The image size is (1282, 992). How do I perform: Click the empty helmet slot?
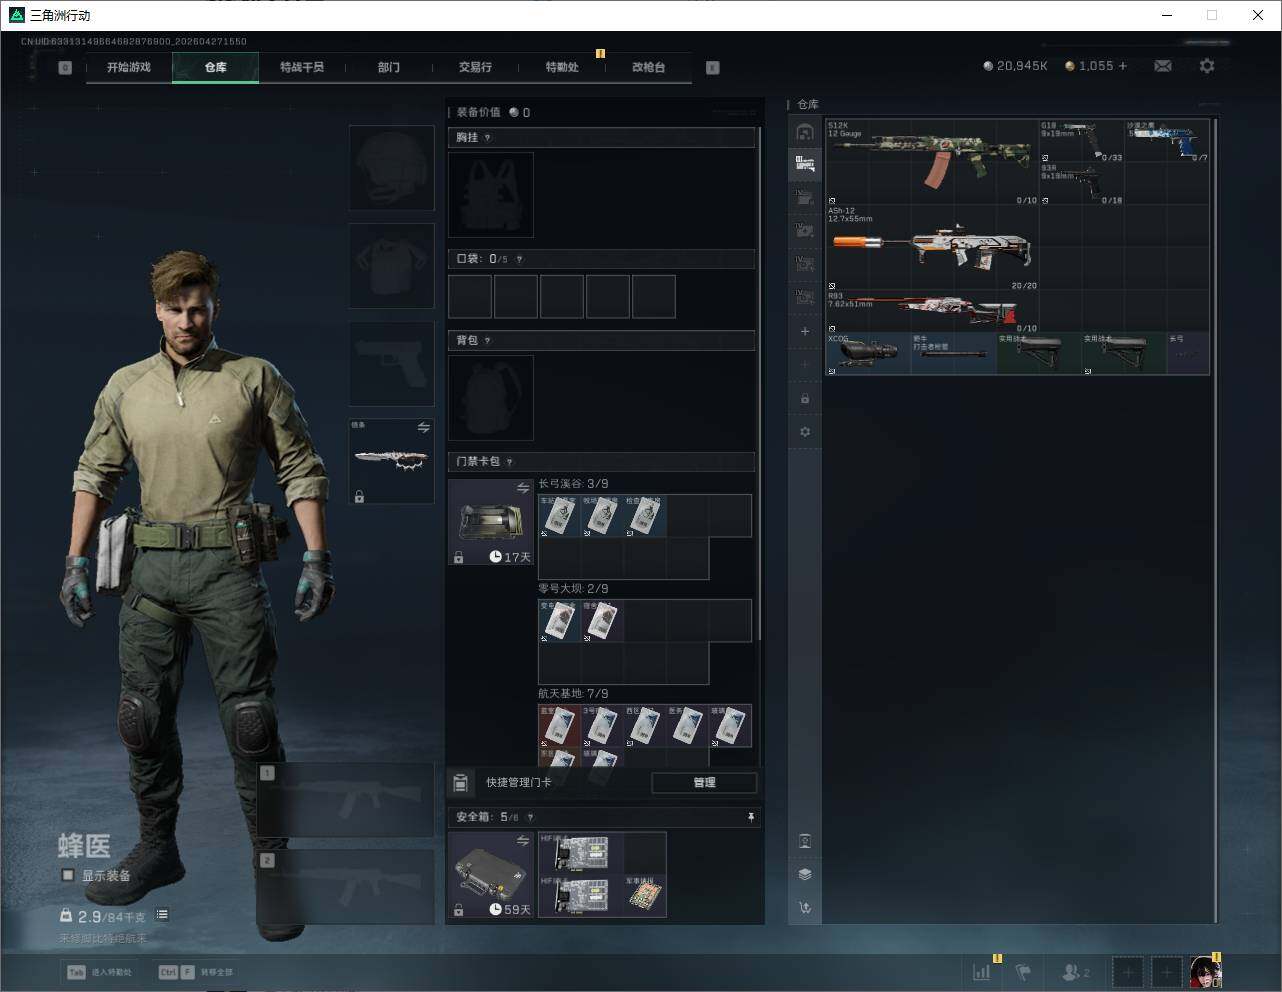[391, 168]
